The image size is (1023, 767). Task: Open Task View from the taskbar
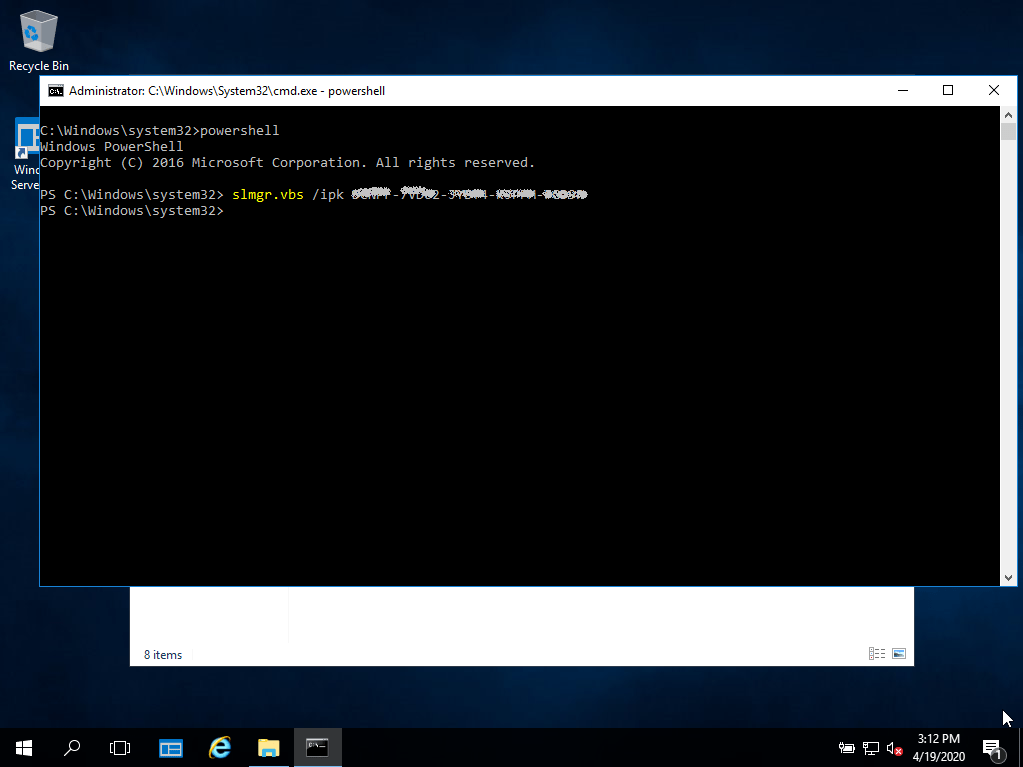120,747
